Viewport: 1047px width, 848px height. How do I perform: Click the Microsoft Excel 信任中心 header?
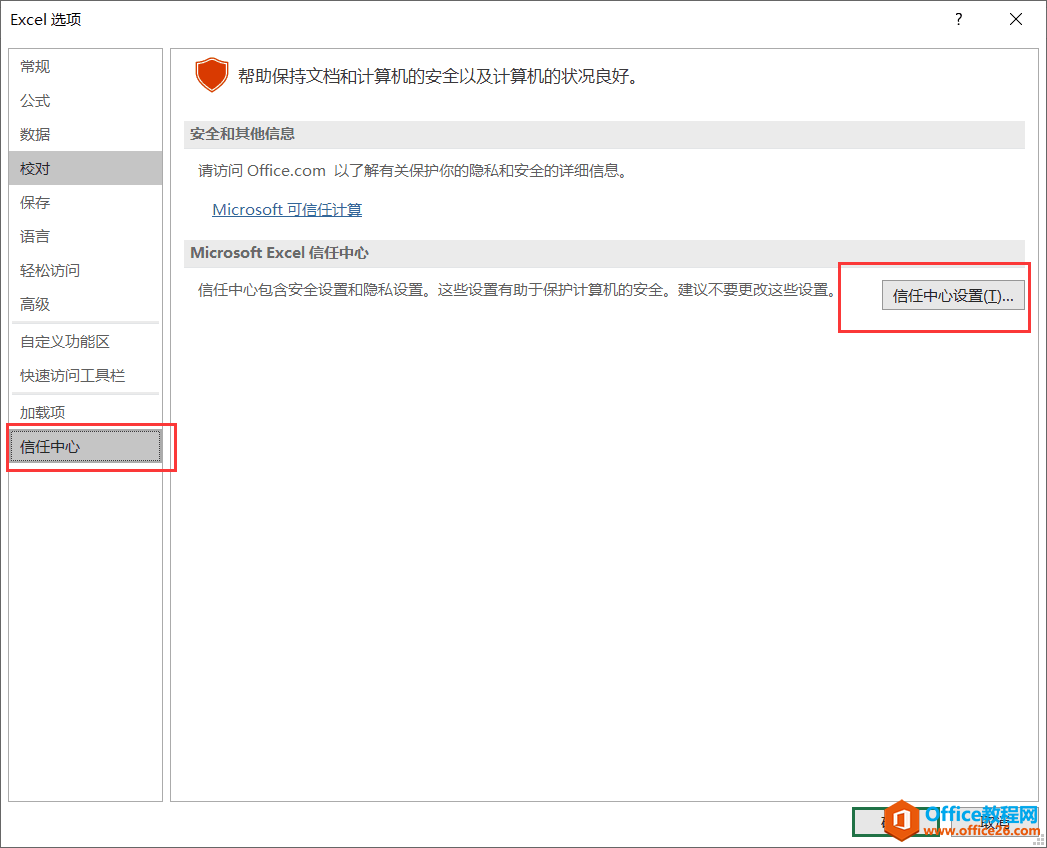(604, 253)
